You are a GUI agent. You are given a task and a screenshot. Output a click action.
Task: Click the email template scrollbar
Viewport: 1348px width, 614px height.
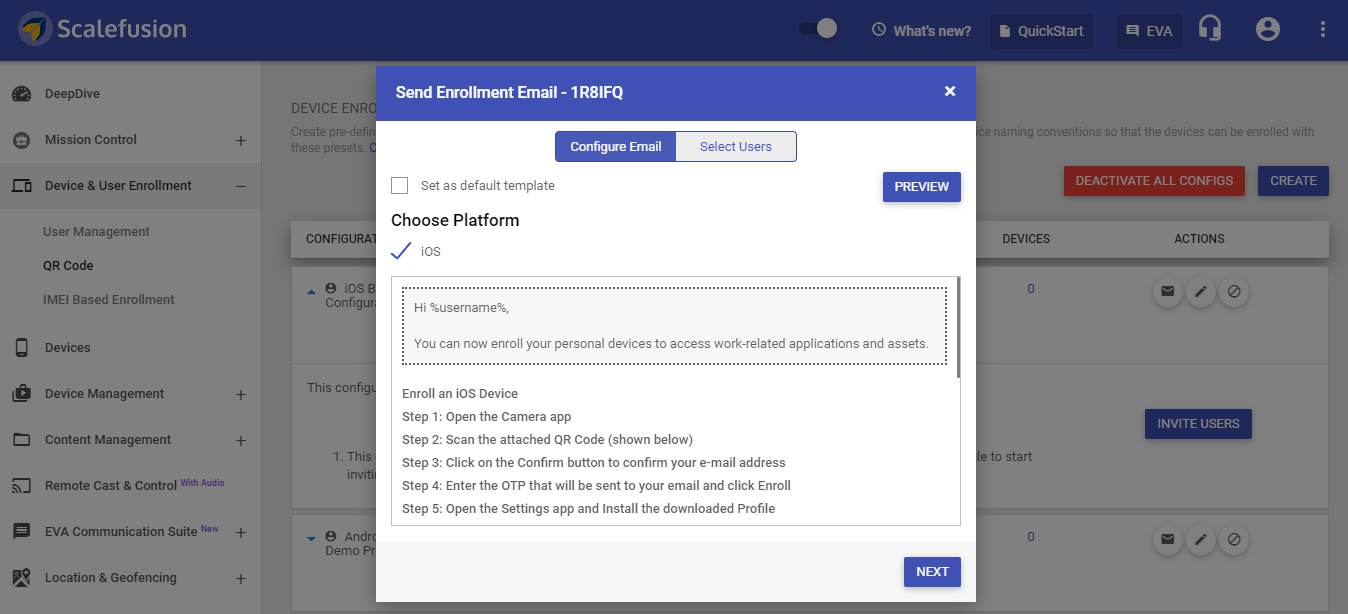coord(958,328)
